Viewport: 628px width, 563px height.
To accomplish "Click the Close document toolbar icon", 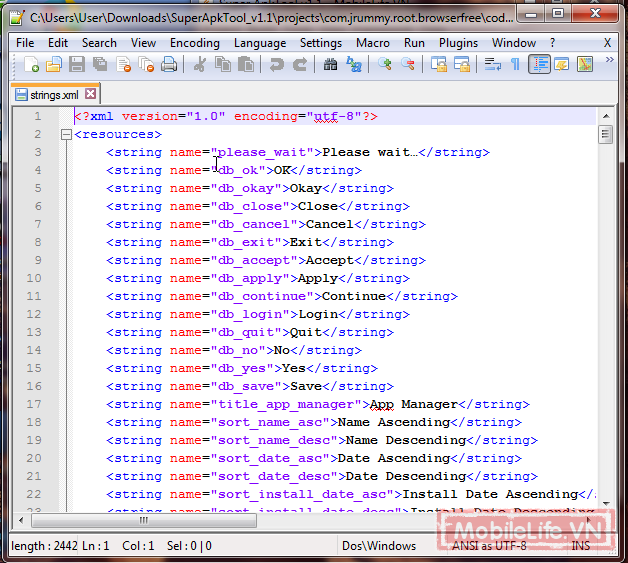I will coord(123,64).
